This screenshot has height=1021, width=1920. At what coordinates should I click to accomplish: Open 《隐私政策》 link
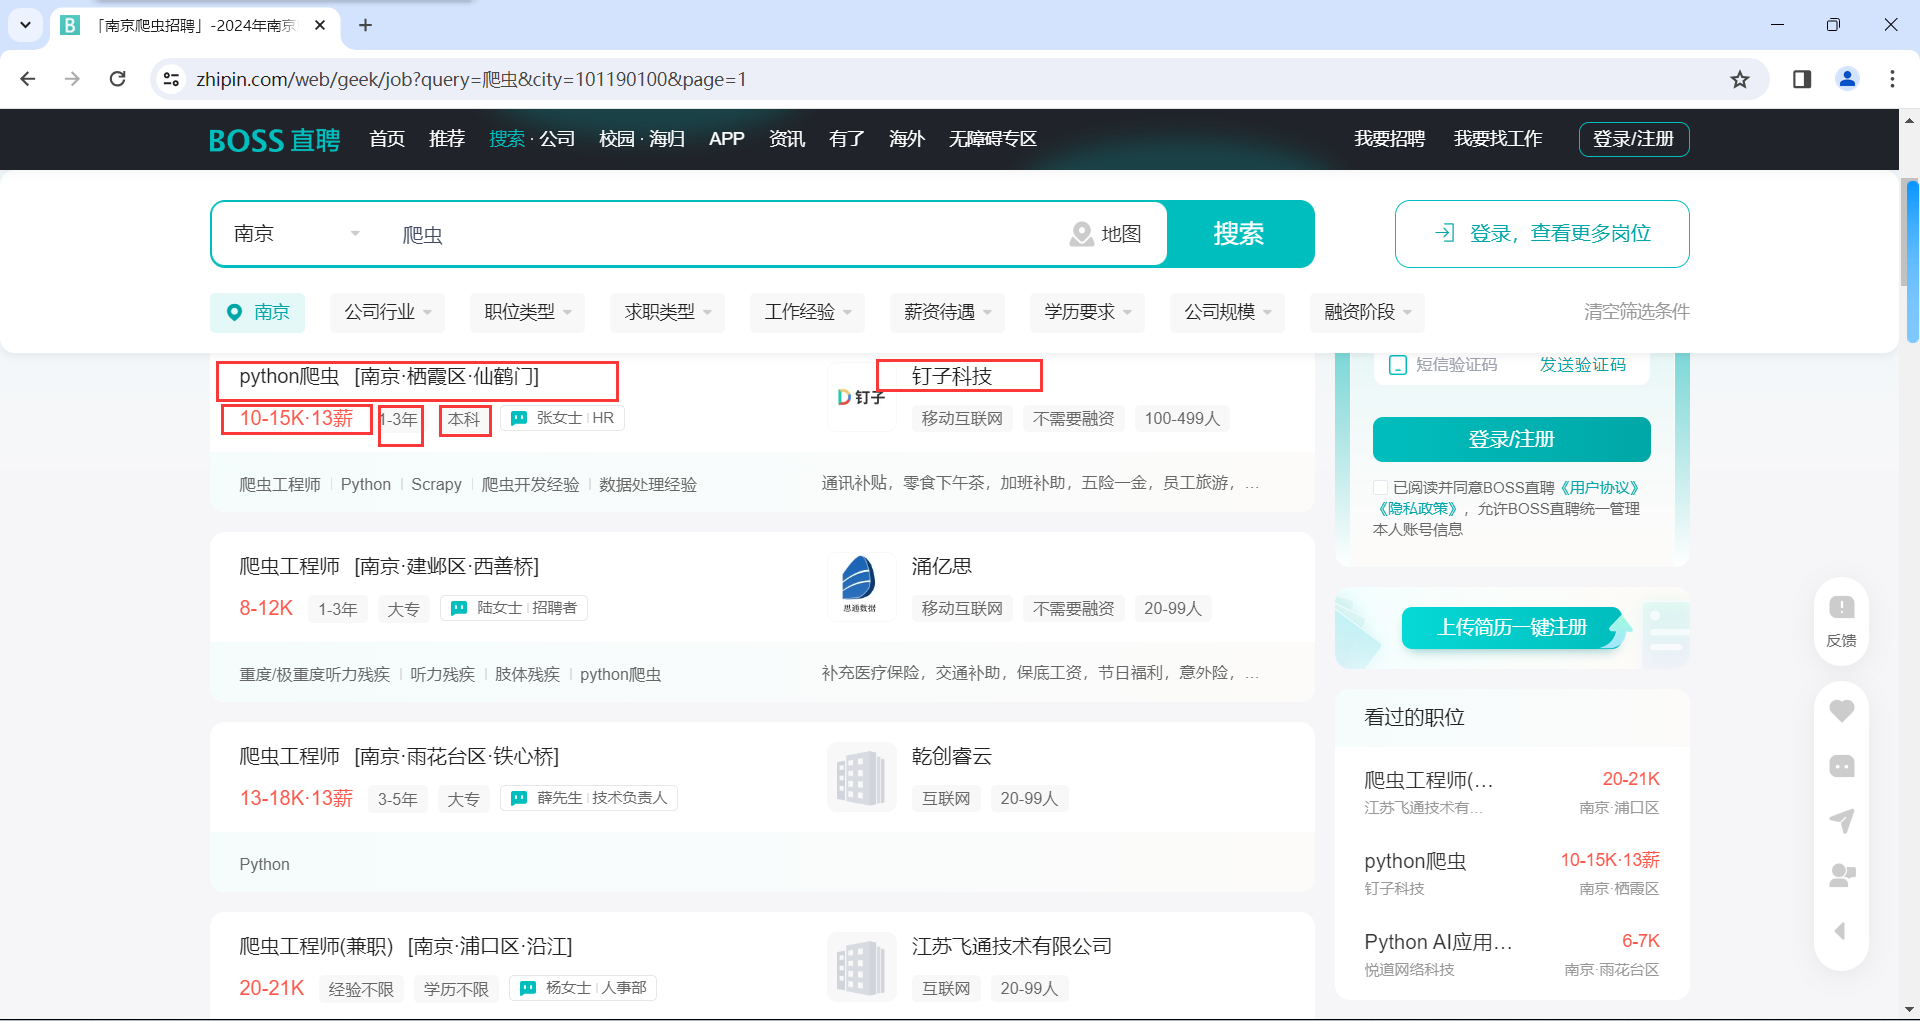pos(1416,509)
